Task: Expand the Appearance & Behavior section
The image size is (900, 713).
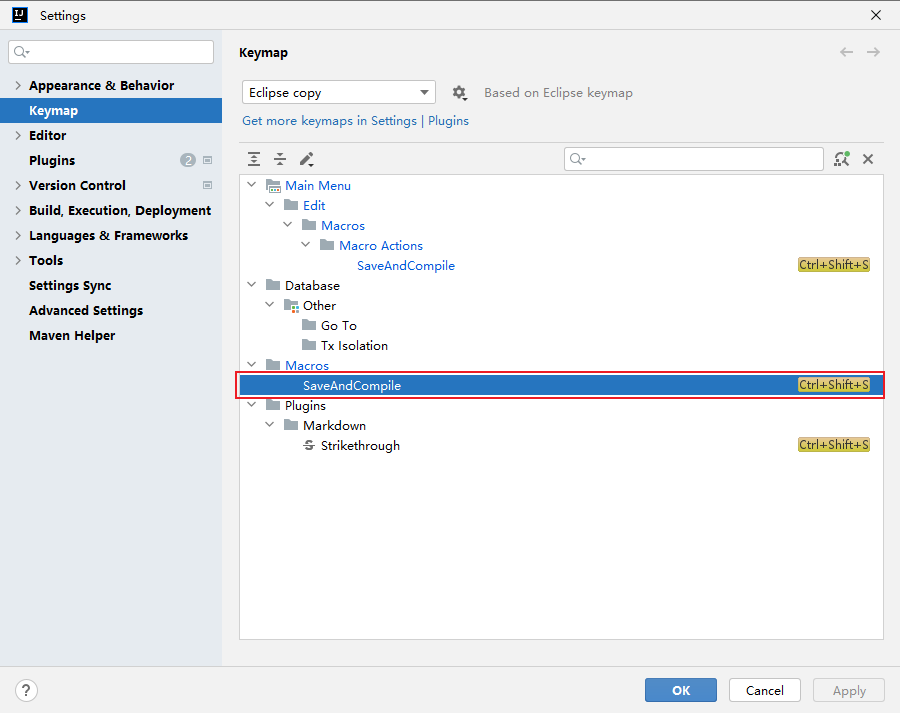Action: tap(18, 86)
